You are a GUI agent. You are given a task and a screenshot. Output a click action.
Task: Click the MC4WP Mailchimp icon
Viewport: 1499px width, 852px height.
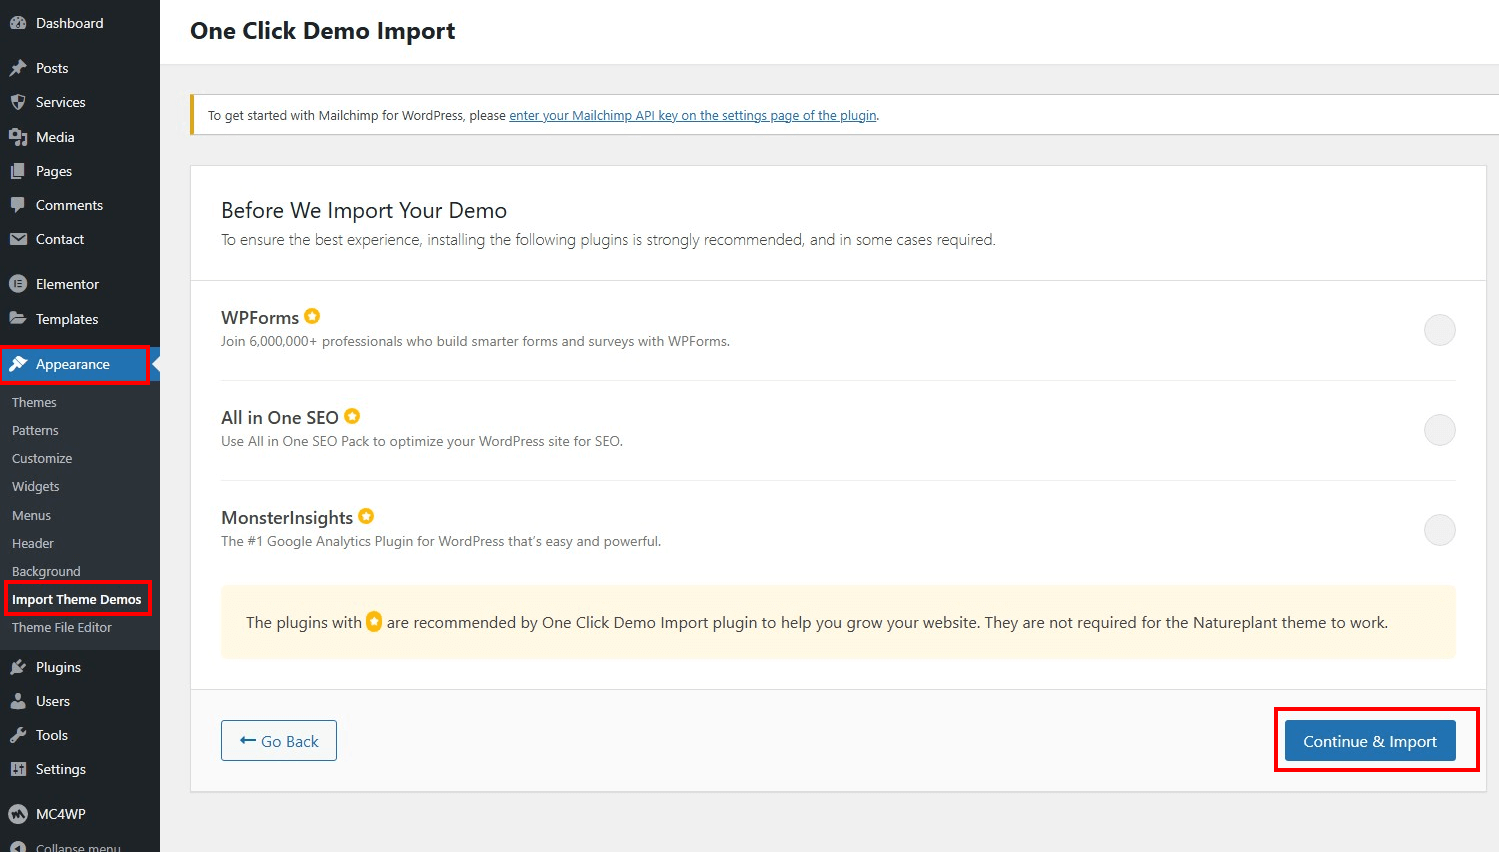pos(18,814)
